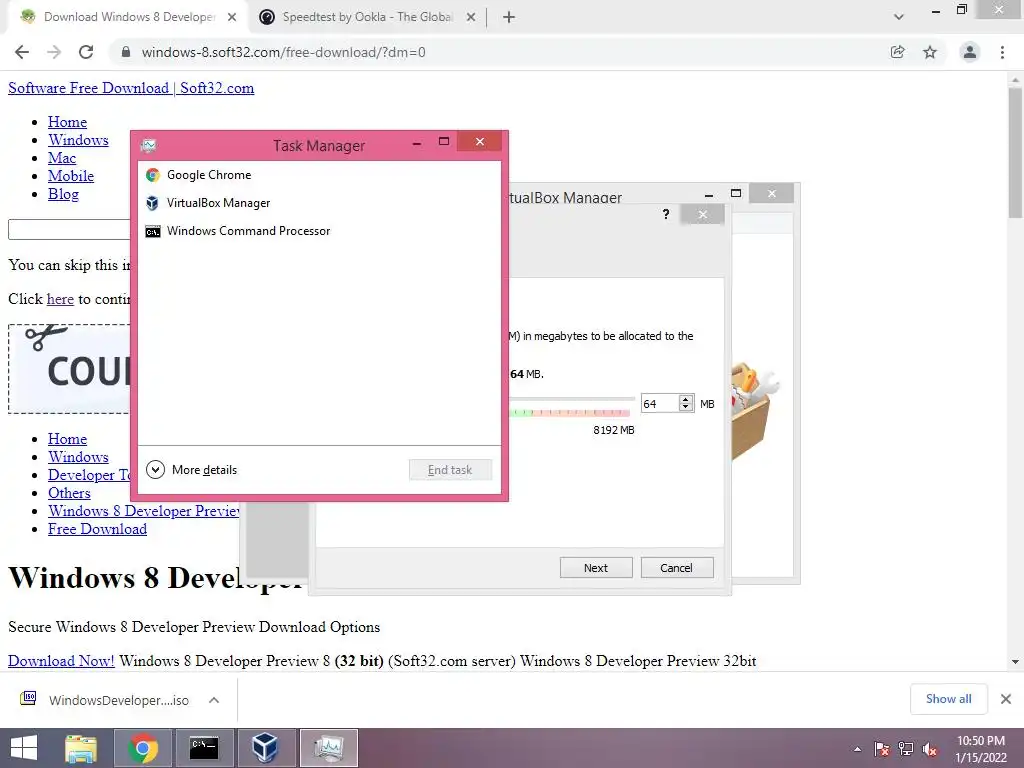Screen dimensions: 1024x768
Task: Share this page using the share icon
Action: [898, 52]
